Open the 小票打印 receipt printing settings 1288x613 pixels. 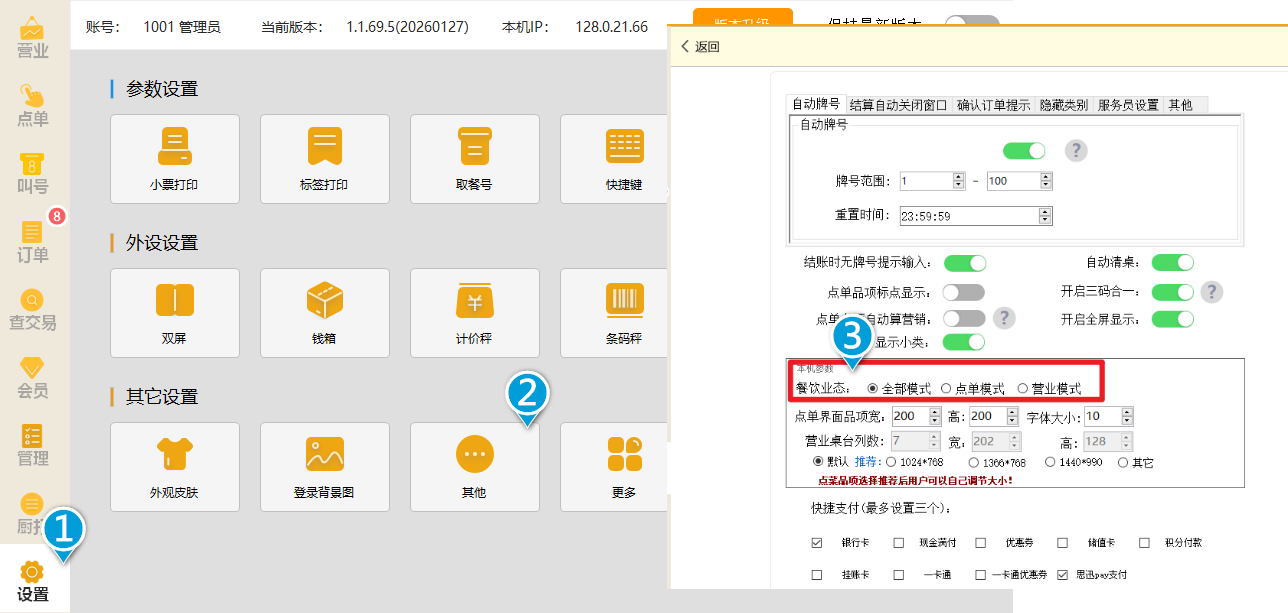[174, 159]
